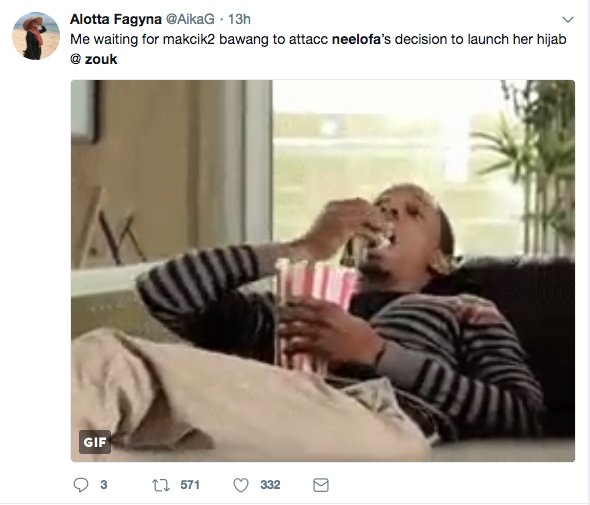Click the retweet count 571
The image size is (590, 505).
coord(190,485)
